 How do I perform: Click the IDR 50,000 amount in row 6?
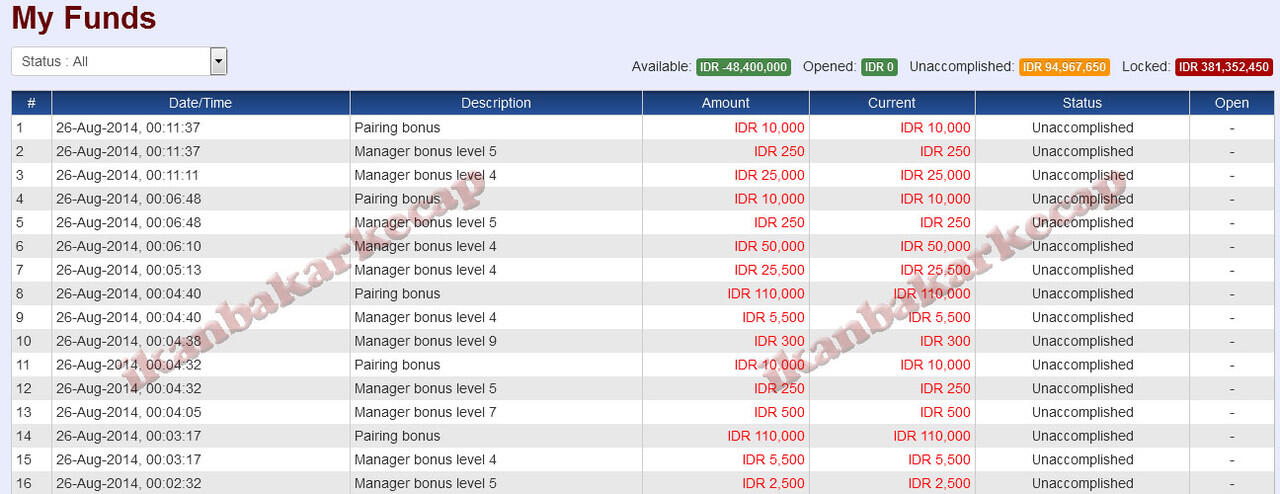pos(769,246)
